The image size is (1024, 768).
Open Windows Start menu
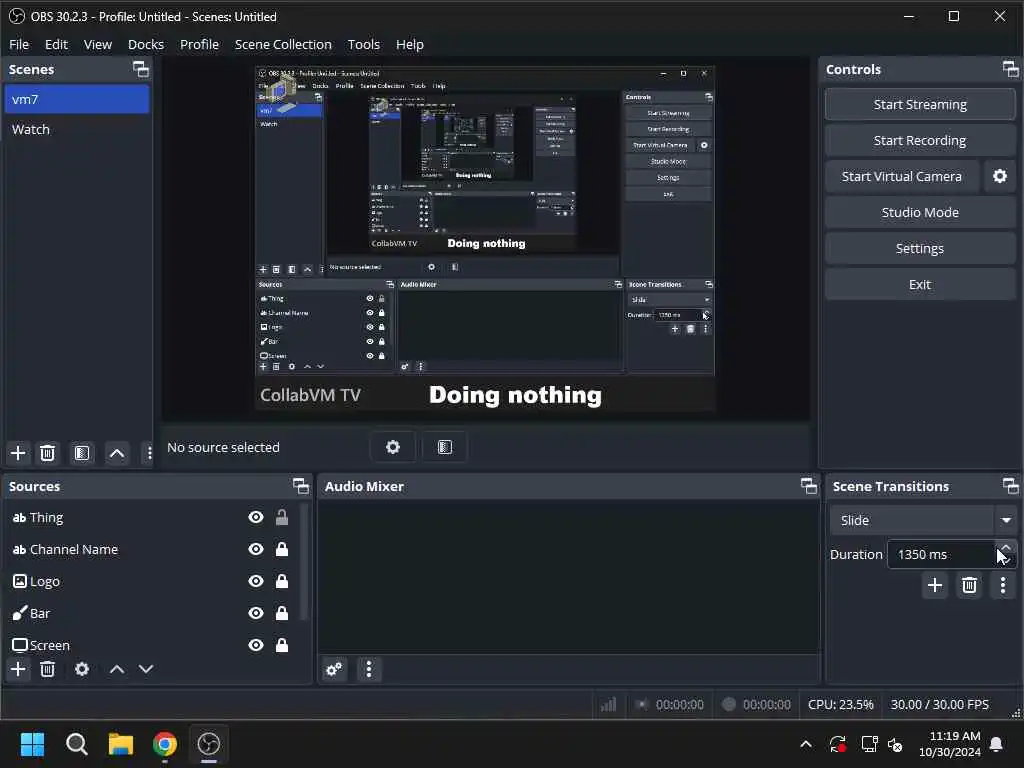[33, 744]
